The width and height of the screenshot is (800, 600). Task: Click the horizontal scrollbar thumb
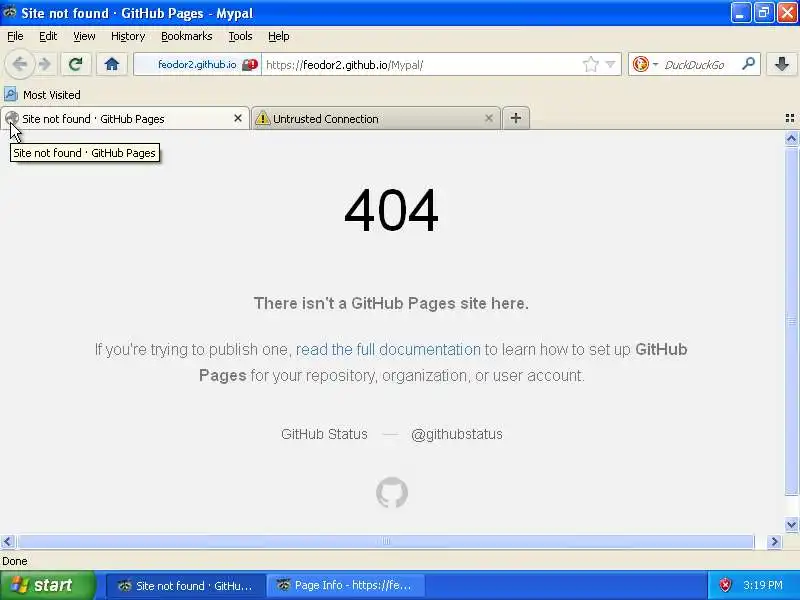pyautogui.click(x=386, y=541)
